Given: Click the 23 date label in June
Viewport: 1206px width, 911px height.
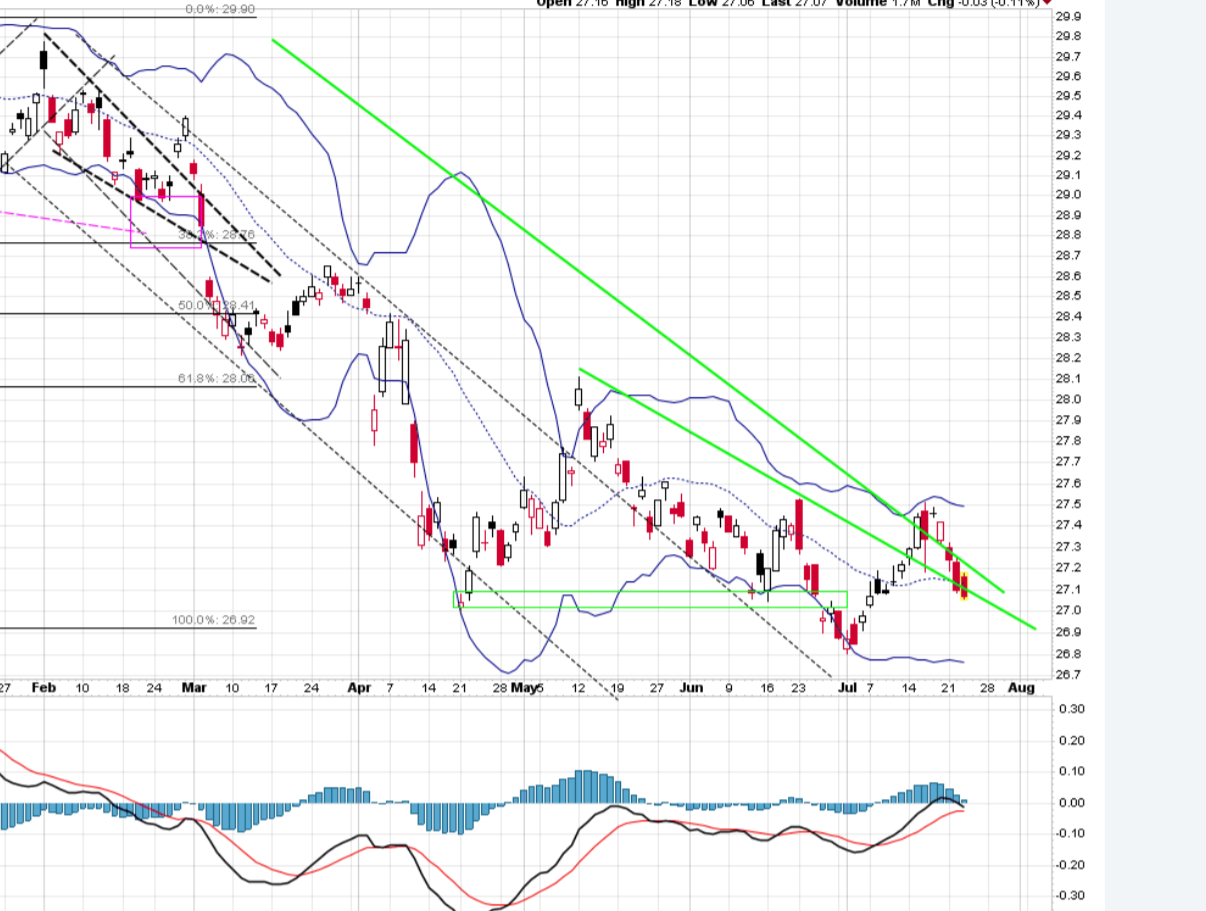Looking at the screenshot, I should (x=798, y=688).
